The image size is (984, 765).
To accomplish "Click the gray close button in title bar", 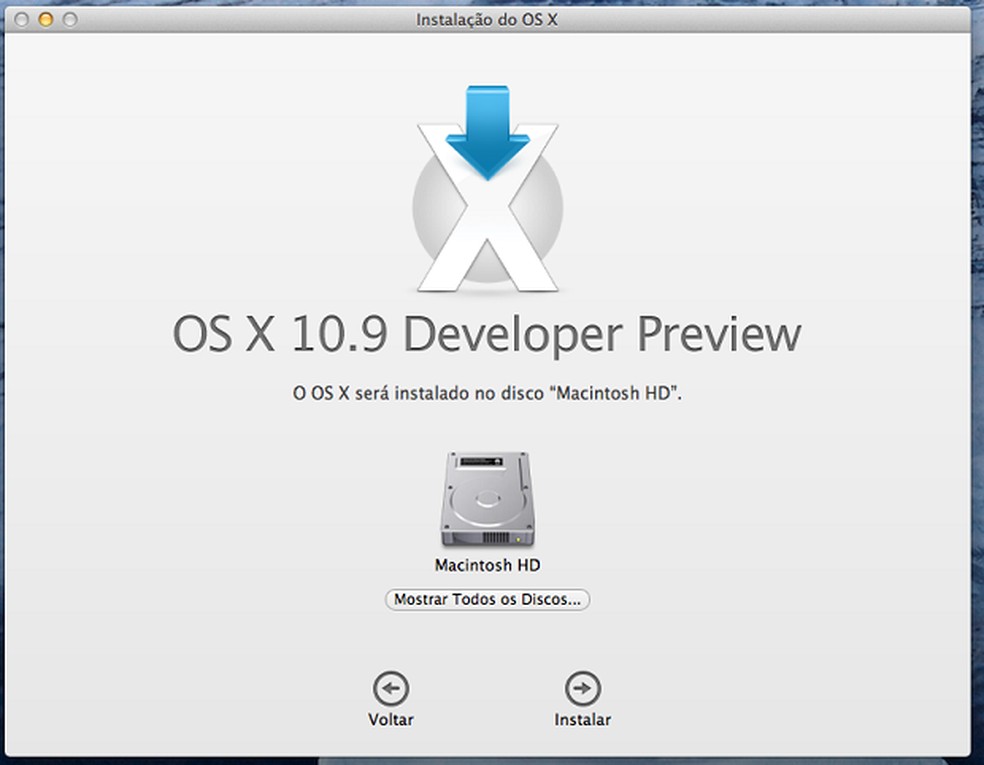I will pos(21,20).
